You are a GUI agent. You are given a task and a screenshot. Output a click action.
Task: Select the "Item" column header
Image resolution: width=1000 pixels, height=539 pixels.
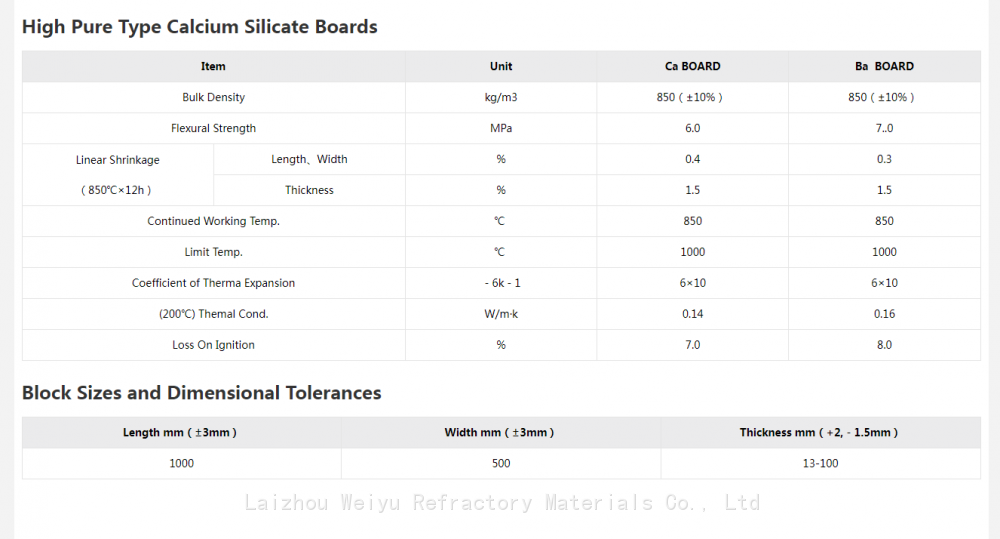pyautogui.click(x=213, y=66)
